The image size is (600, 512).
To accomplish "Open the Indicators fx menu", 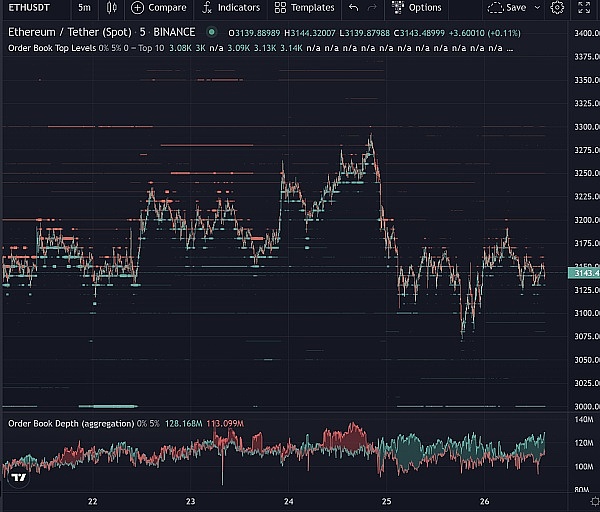I will click(x=206, y=8).
